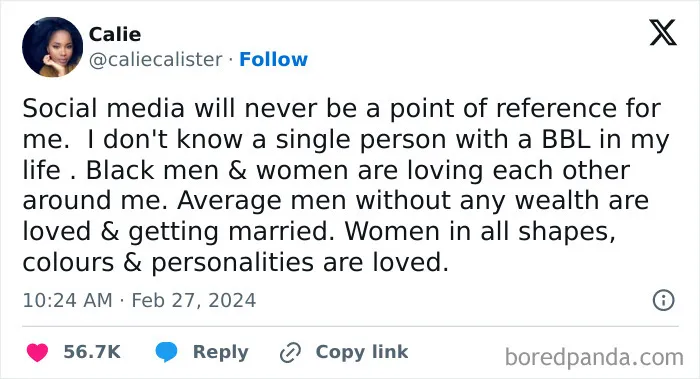Click the Reply label
700x379 pixels.
coord(221,352)
